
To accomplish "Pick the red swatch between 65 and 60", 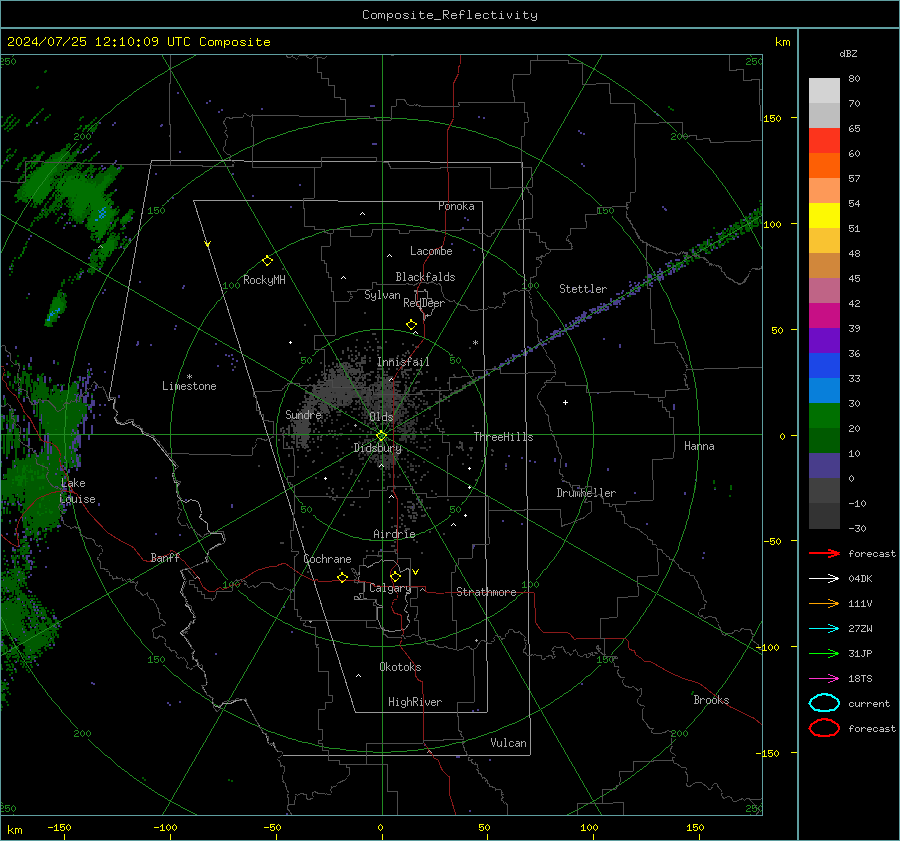I will pyautogui.click(x=824, y=141).
